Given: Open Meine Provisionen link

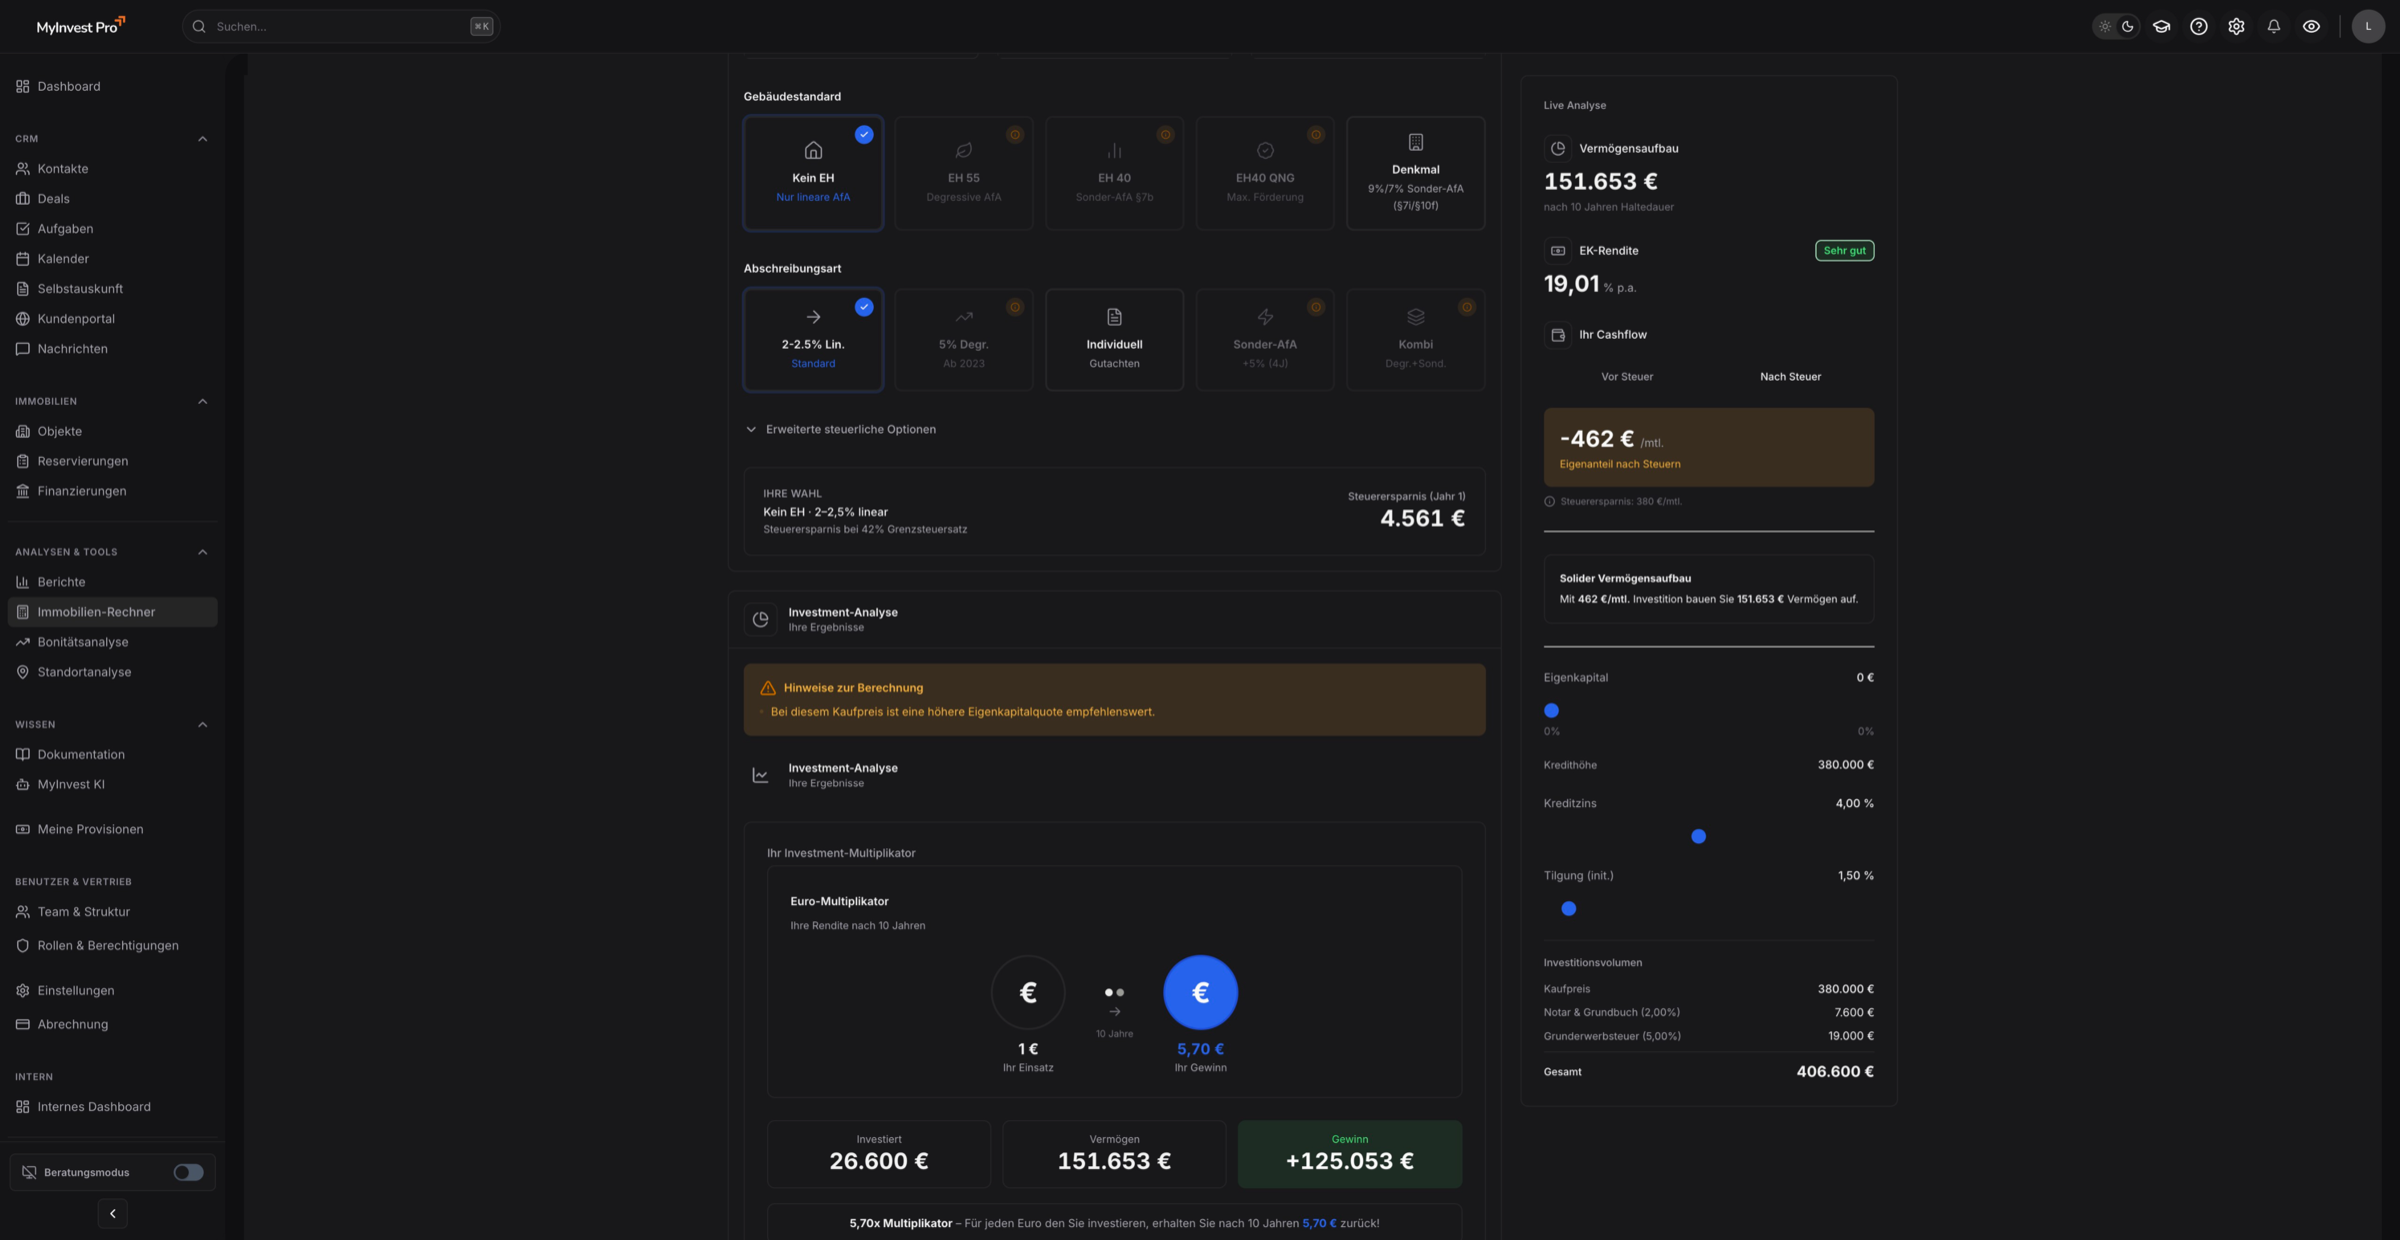Looking at the screenshot, I should pos(90,829).
